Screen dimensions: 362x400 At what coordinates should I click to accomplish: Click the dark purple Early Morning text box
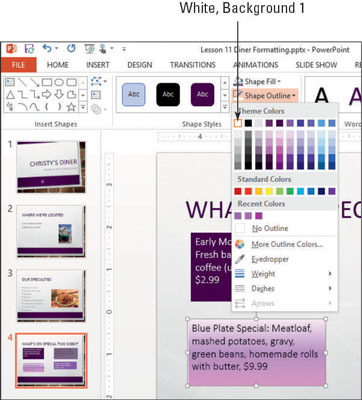point(211,267)
